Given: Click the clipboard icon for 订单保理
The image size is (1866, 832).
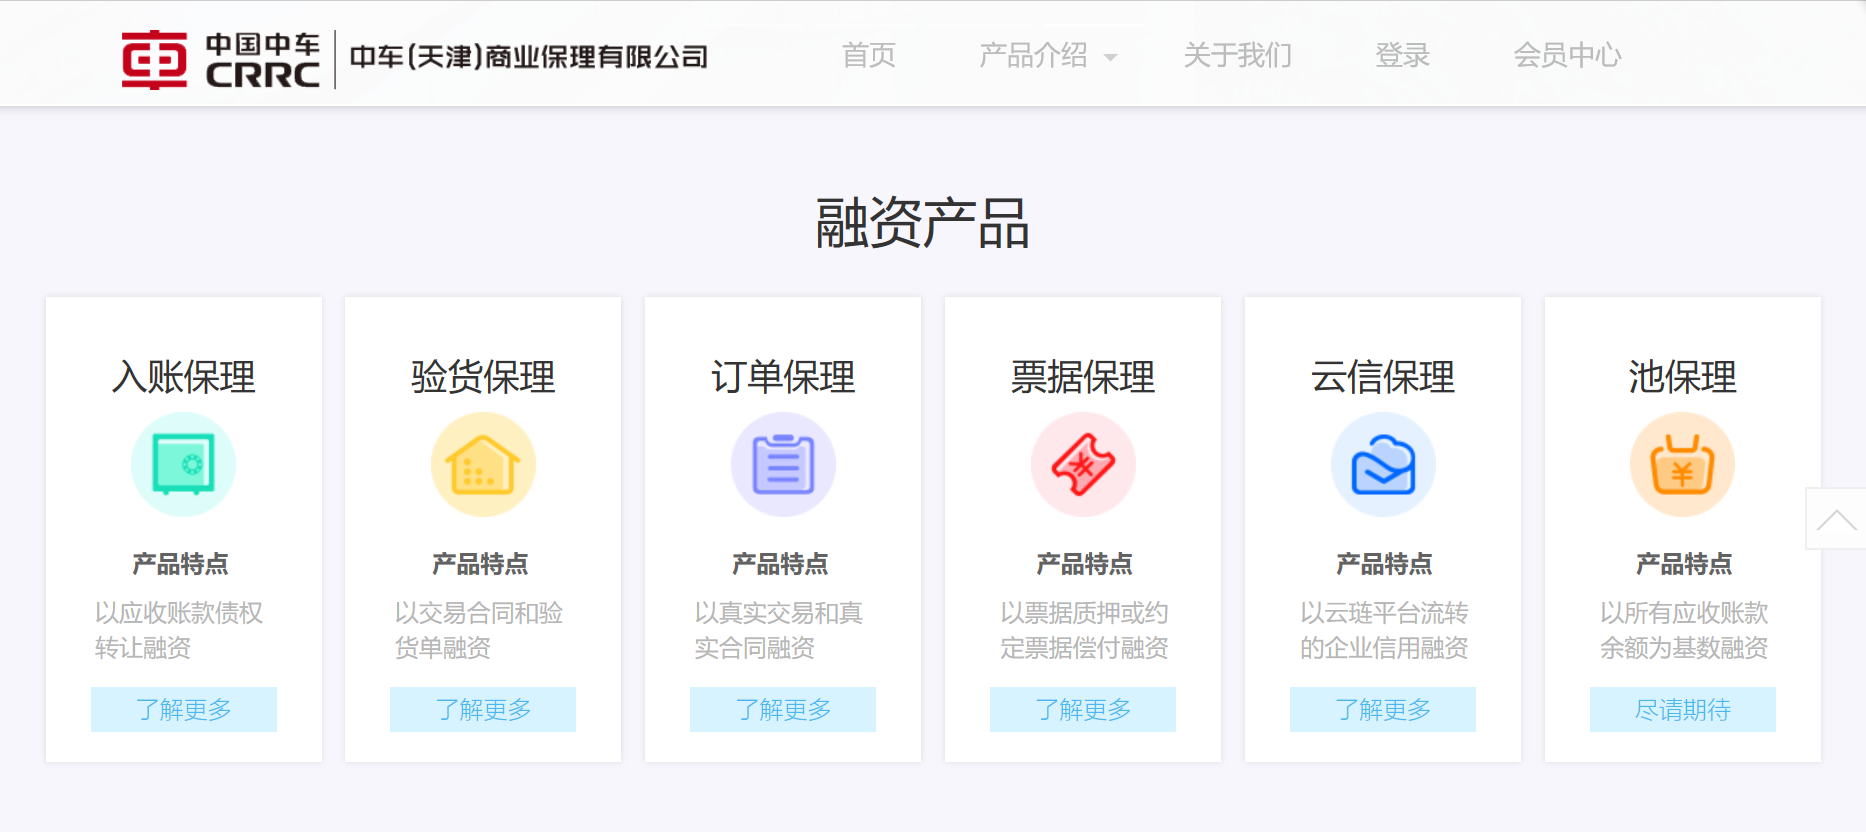Looking at the screenshot, I should pos(783,464).
